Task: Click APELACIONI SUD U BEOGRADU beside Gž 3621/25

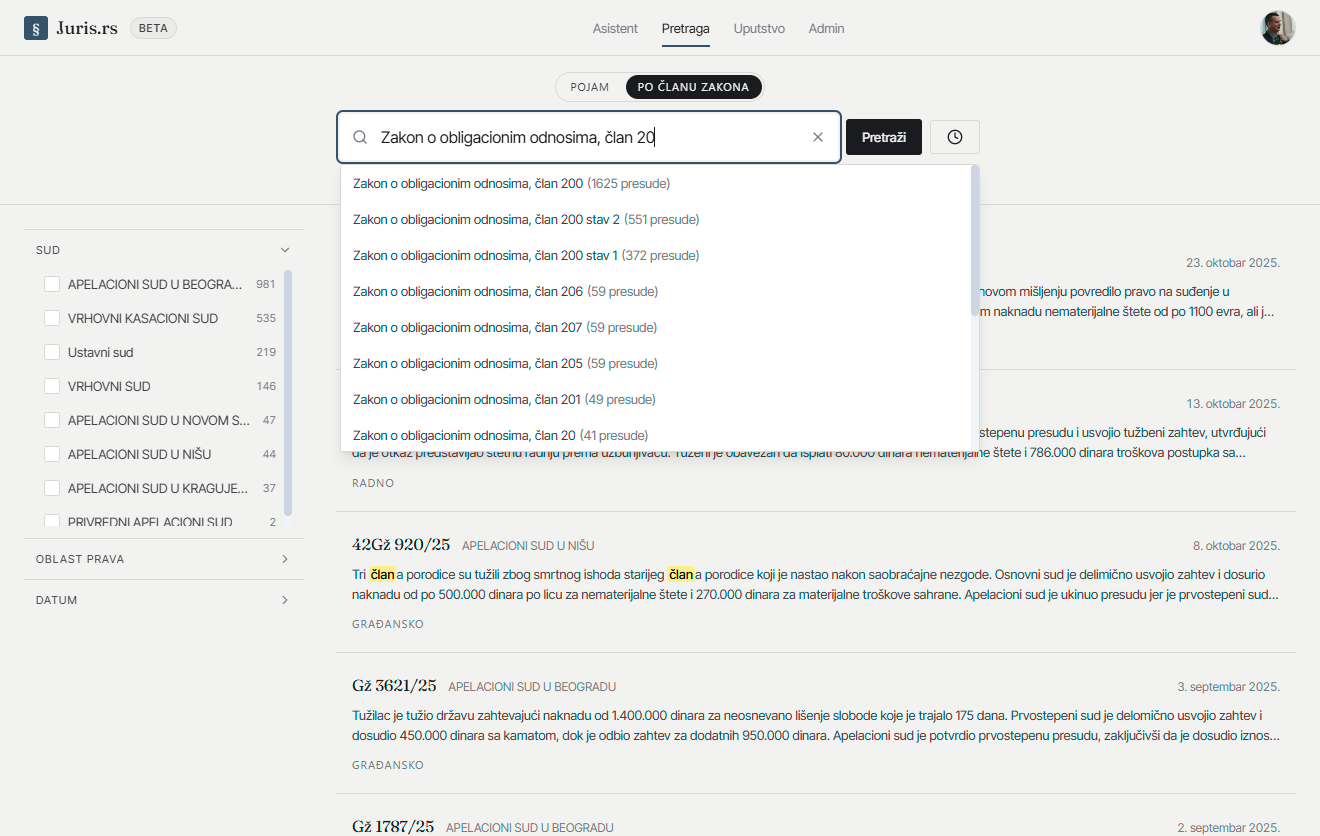Action: [532, 687]
